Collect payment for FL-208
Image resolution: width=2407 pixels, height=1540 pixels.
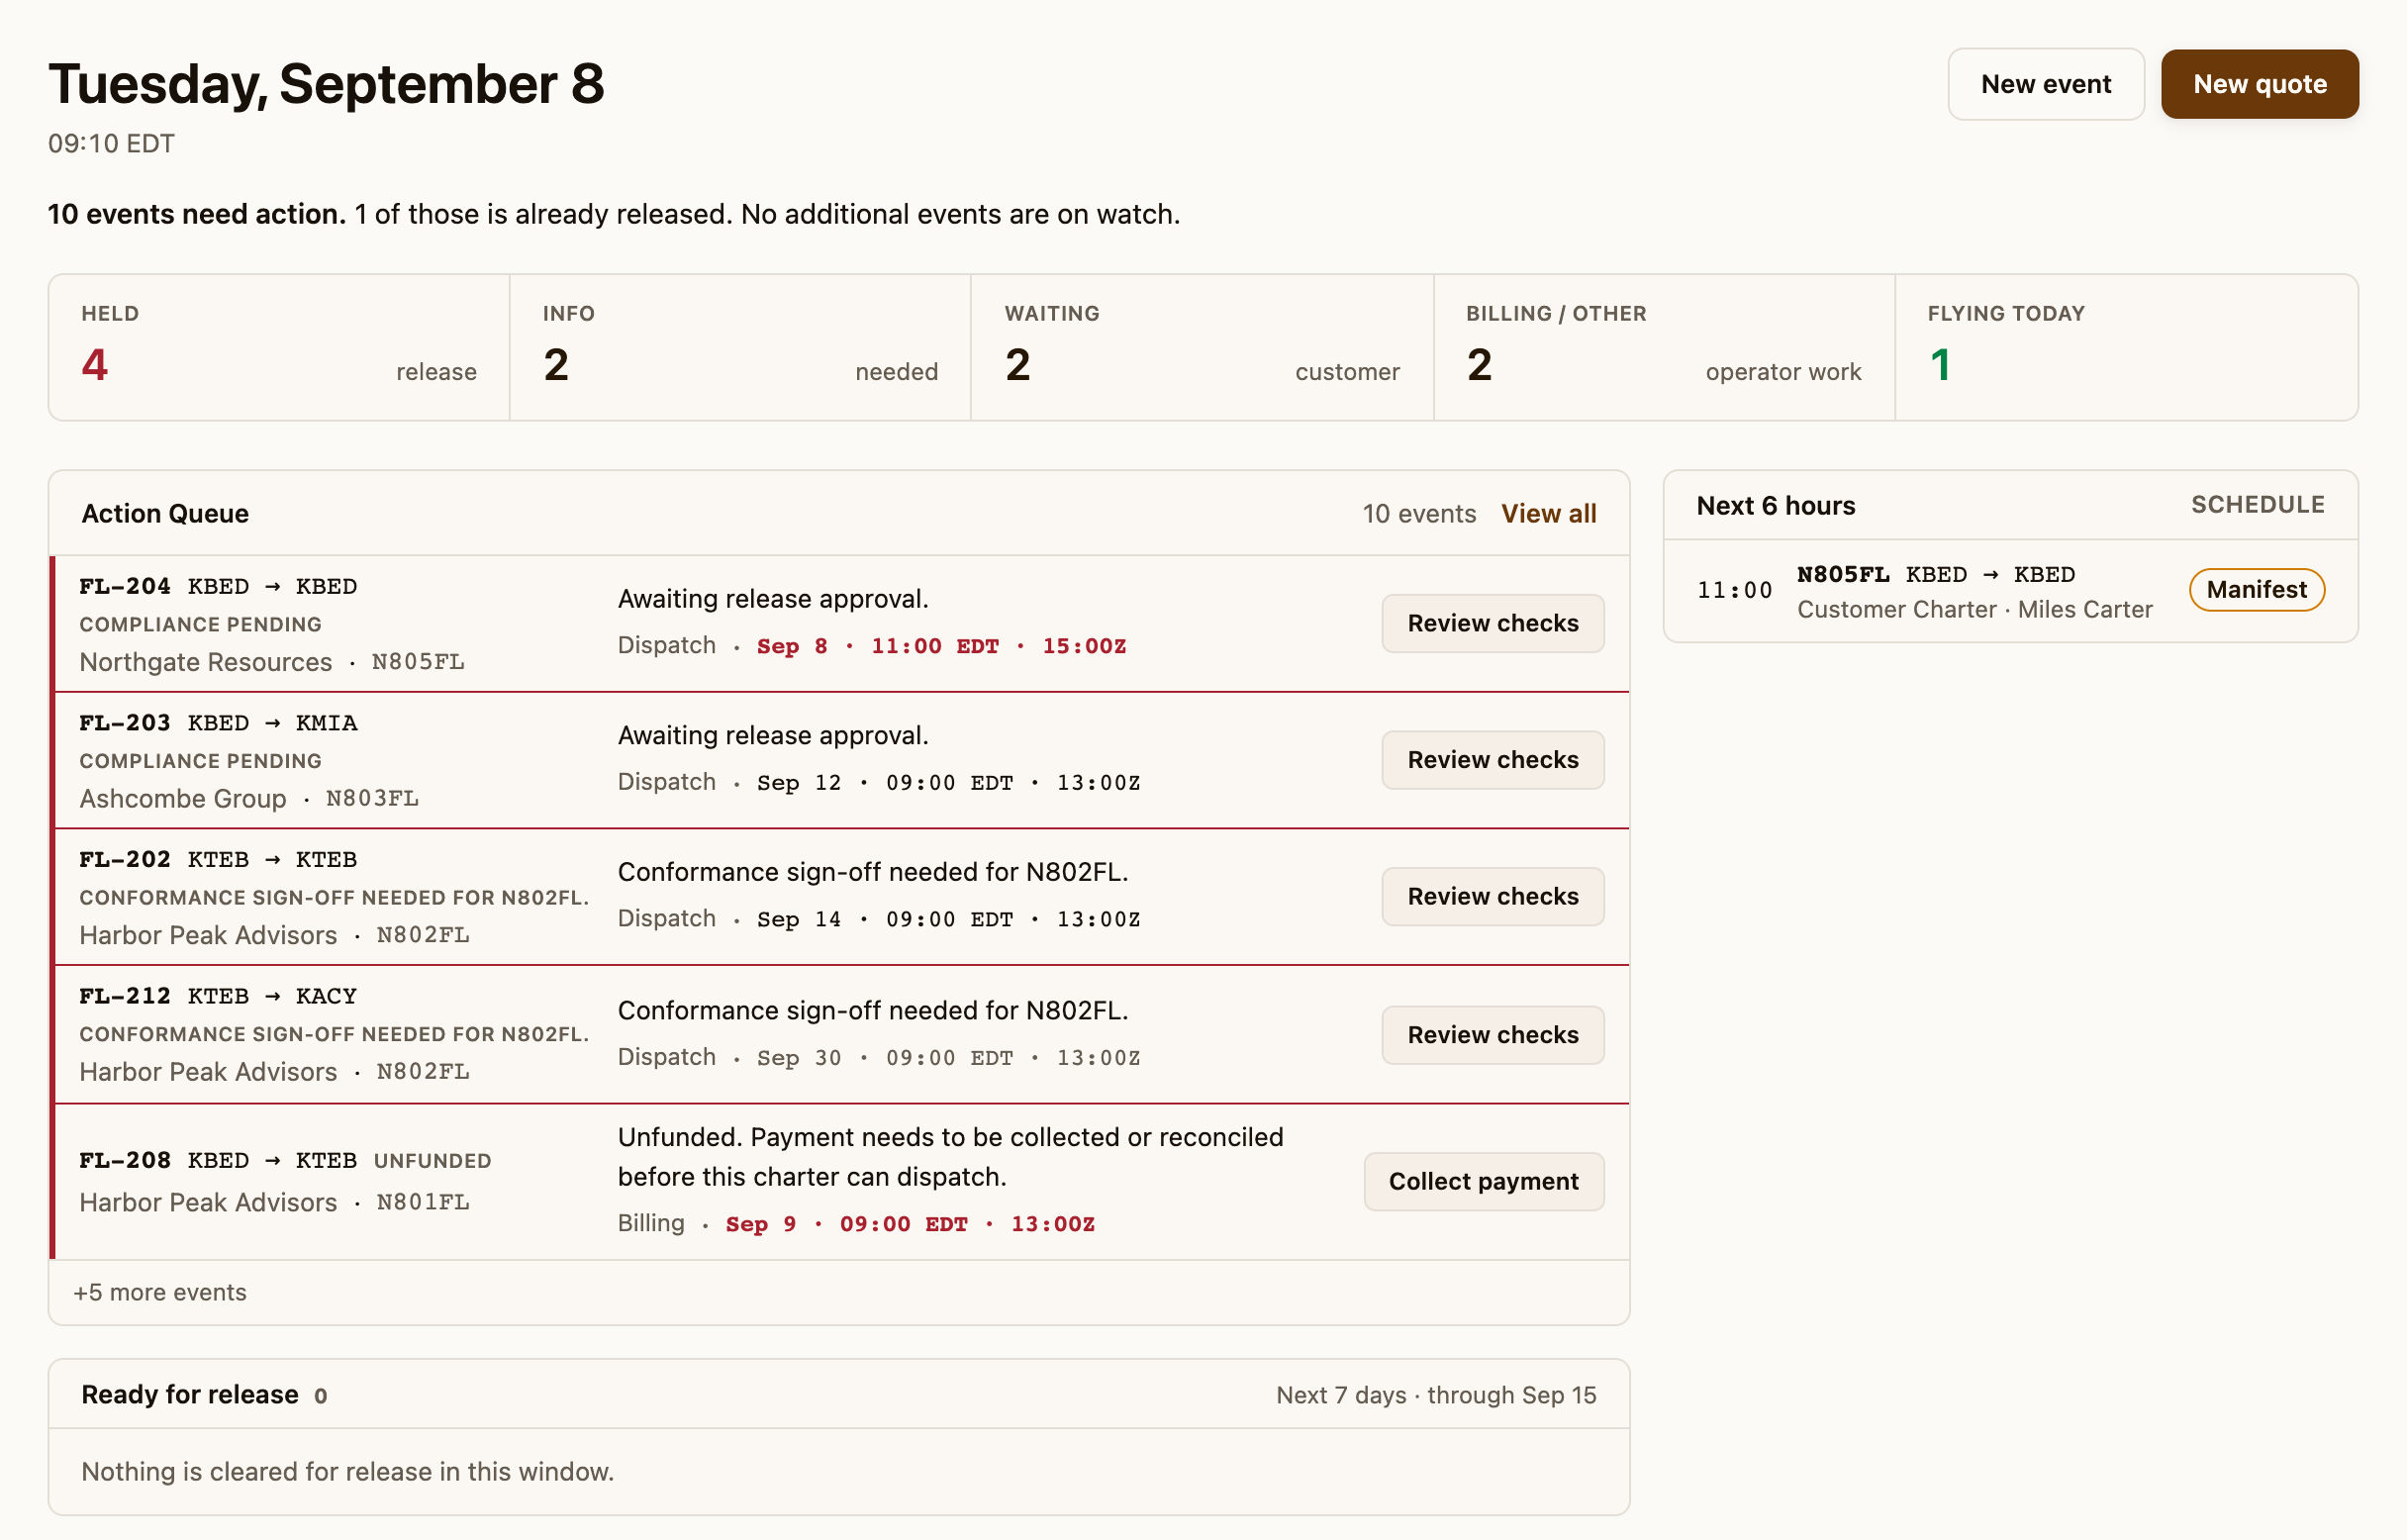coord(1483,1181)
